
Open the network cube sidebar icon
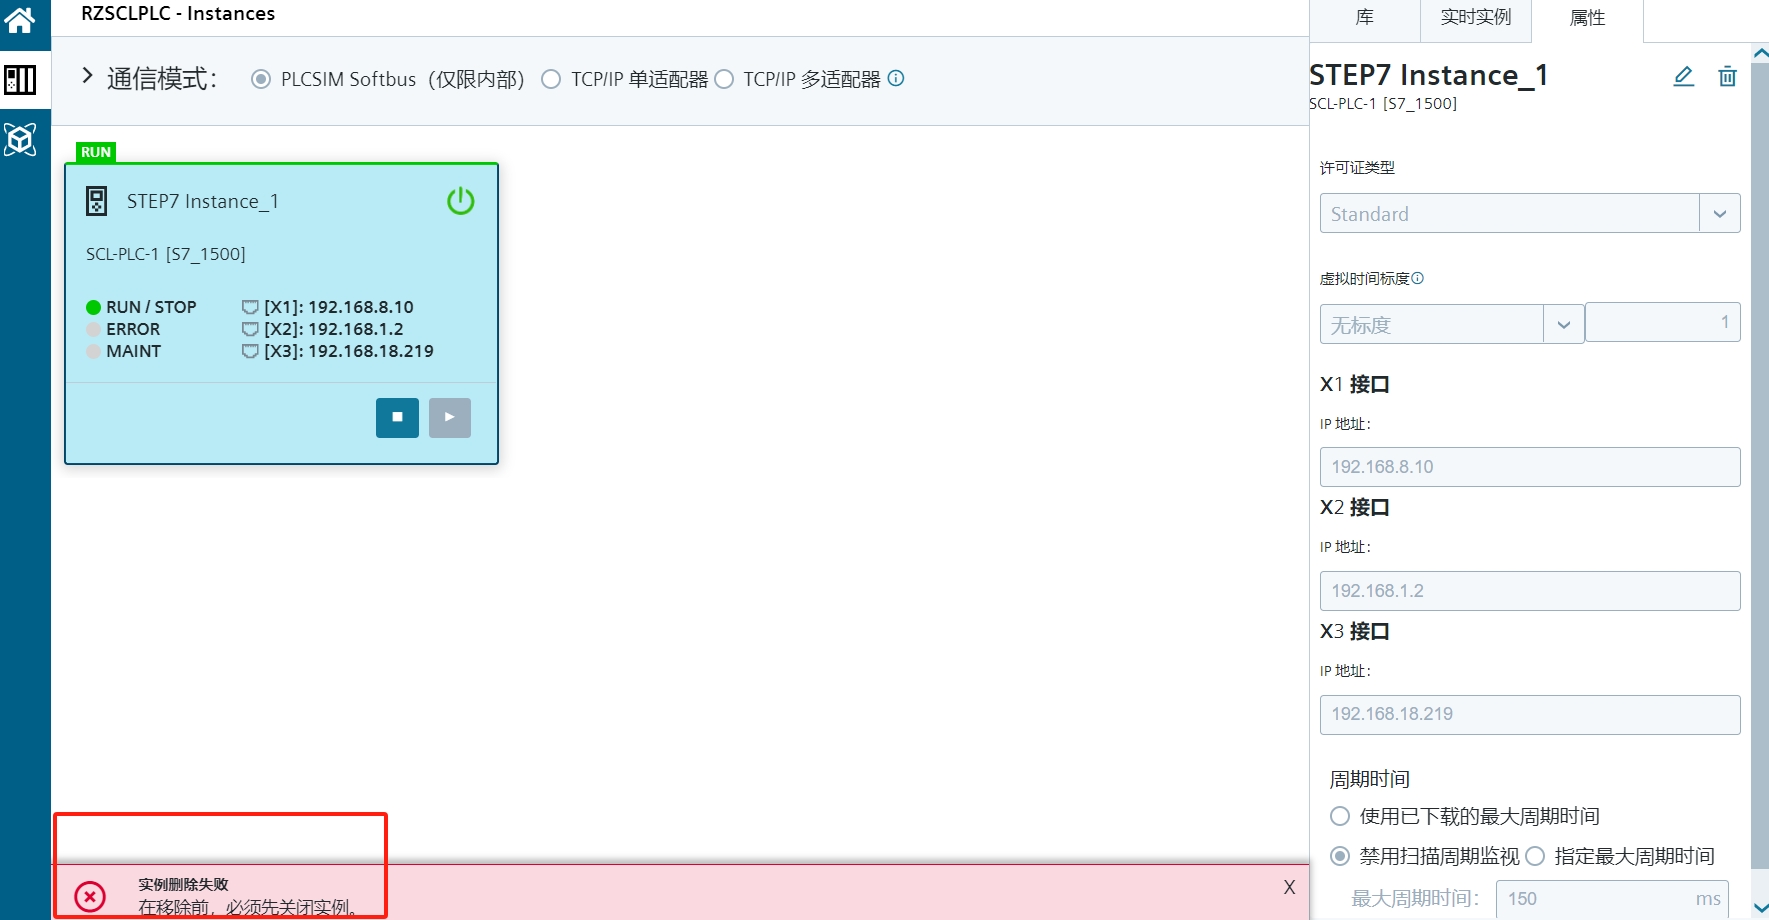click(20, 139)
